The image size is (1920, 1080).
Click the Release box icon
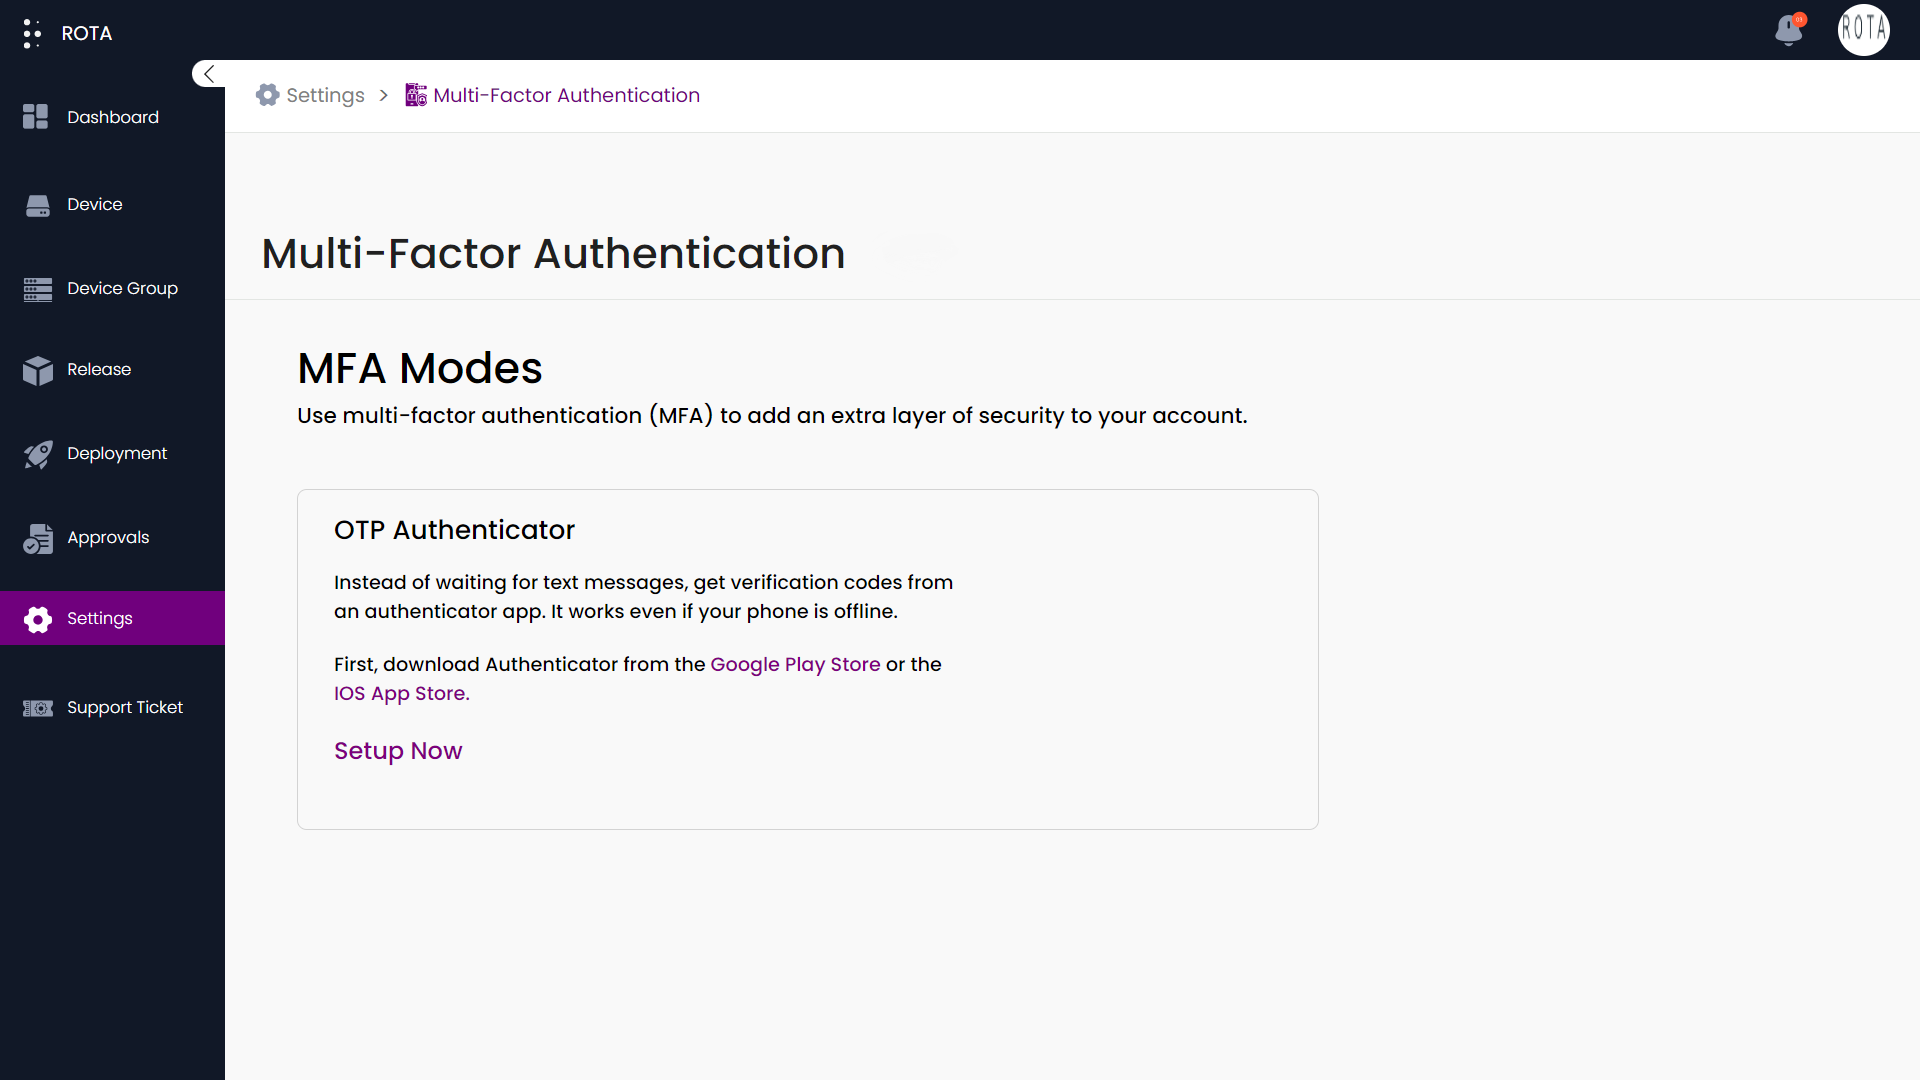point(38,370)
